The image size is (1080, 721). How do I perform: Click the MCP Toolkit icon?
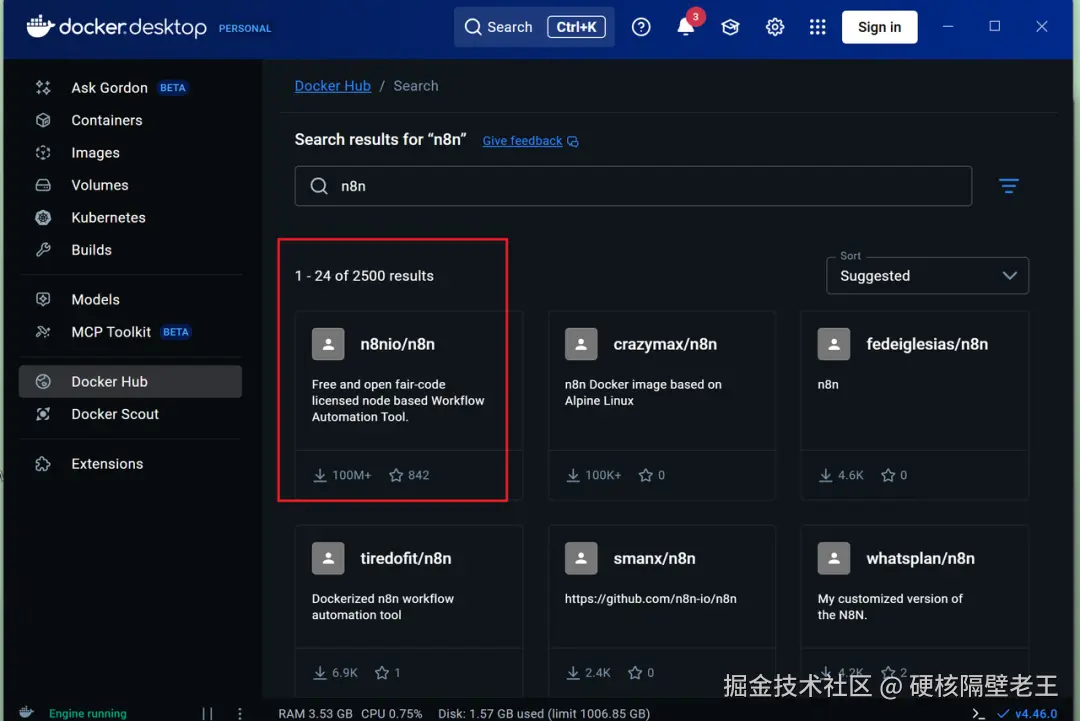click(x=43, y=332)
